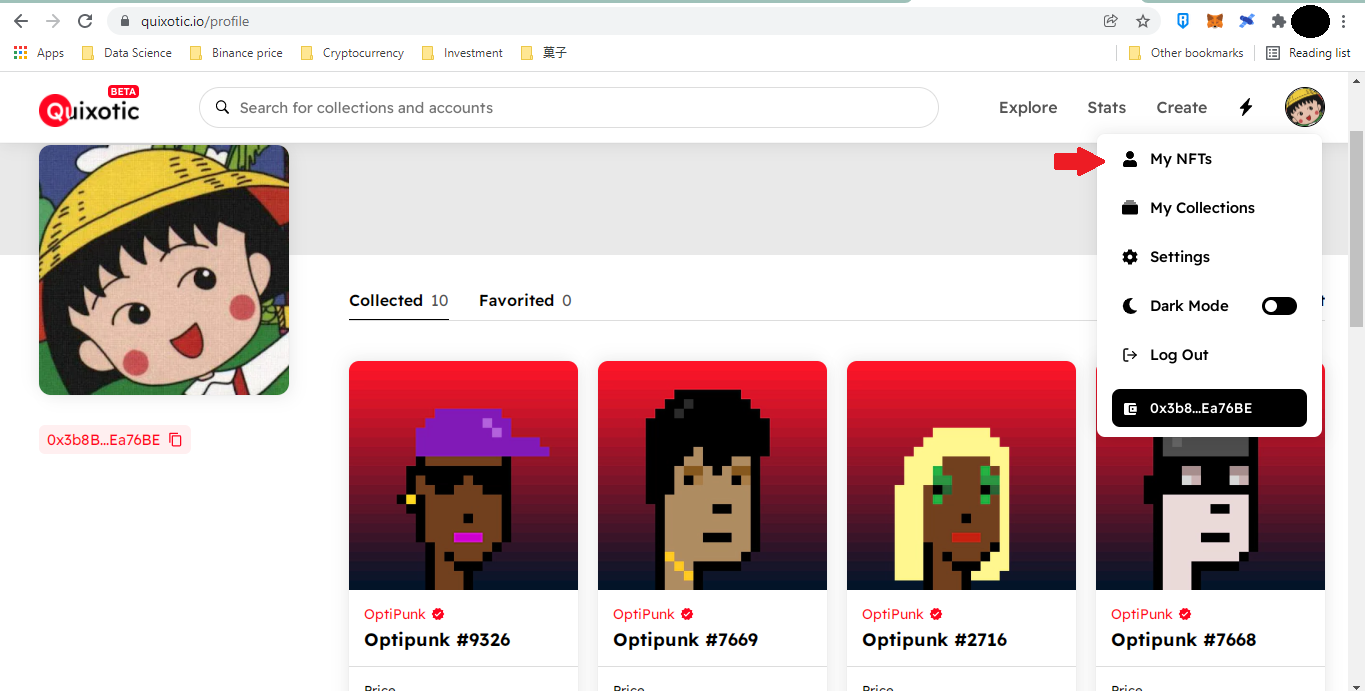Open the Cryptocurrency bookmarks folder
Screen dimensions: 1365x691
tap(352, 53)
